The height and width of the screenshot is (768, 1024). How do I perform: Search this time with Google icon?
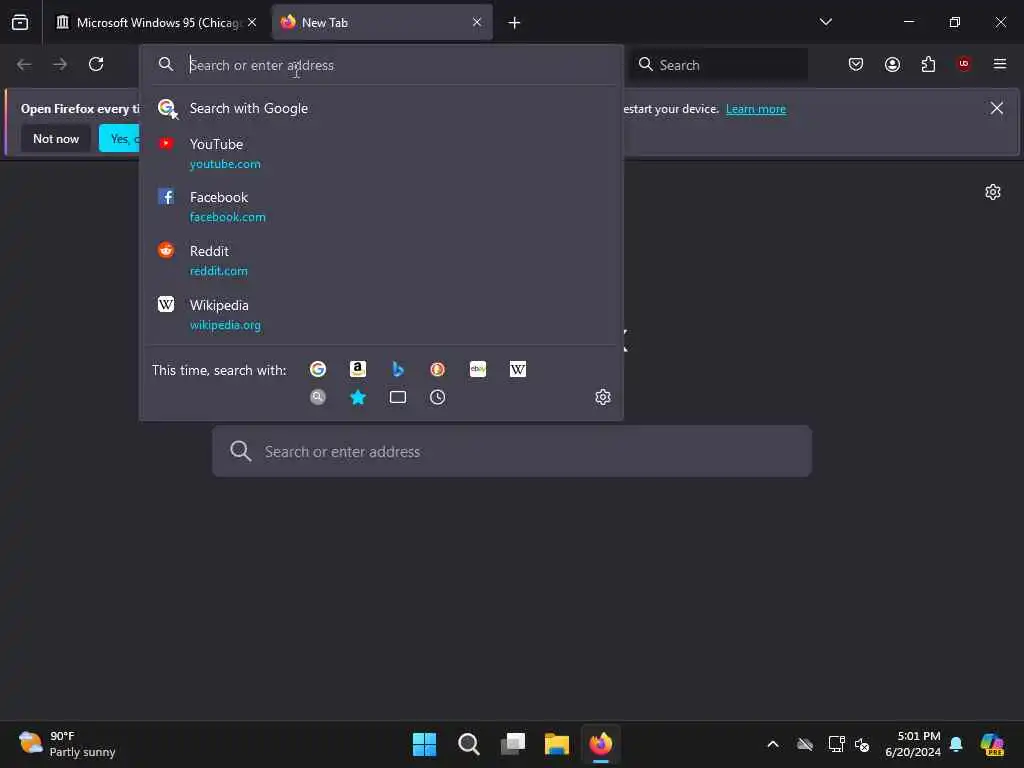[318, 370]
